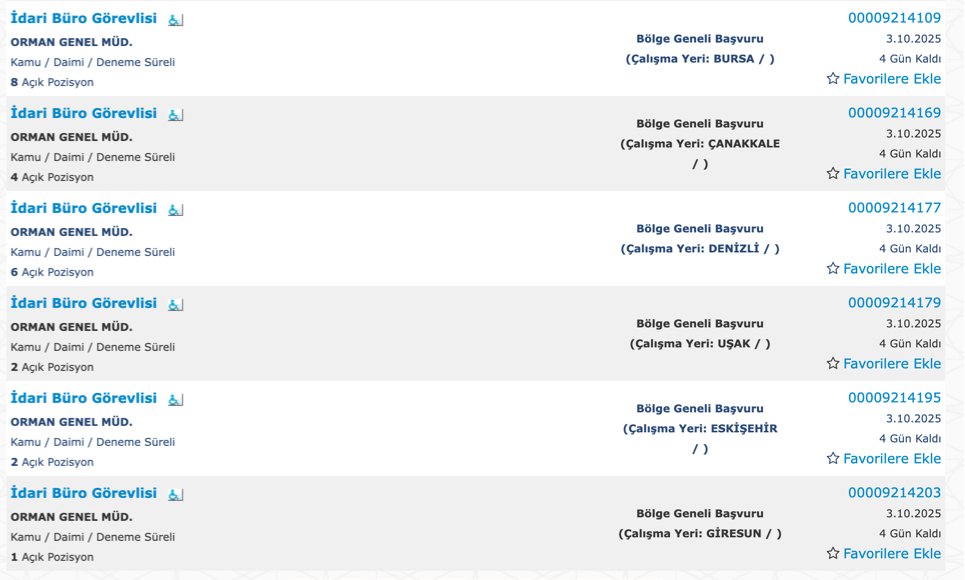
Task: View job posting number 00009214195
Action: [x=894, y=398]
